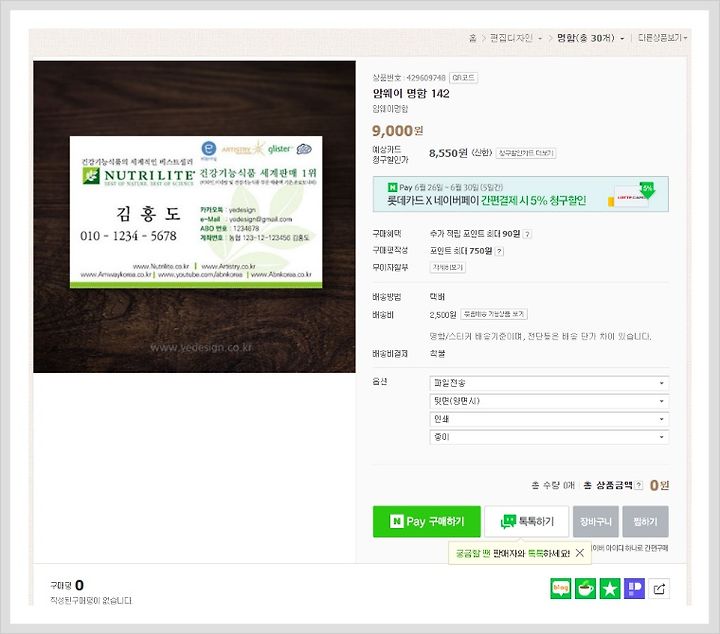The width and height of the screenshot is (720, 634).
Task: Click the 톡톡하기 chat button
Action: coord(527,522)
